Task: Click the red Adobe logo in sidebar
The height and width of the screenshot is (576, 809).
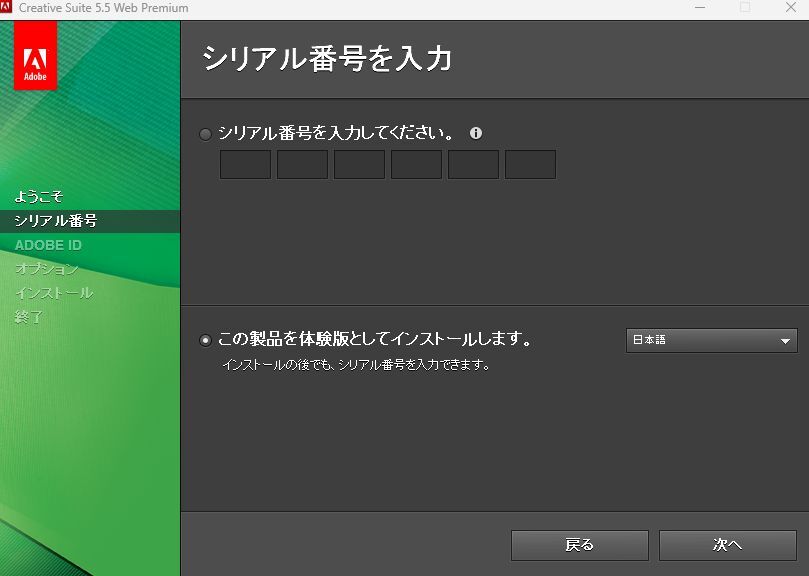Action: [36, 56]
